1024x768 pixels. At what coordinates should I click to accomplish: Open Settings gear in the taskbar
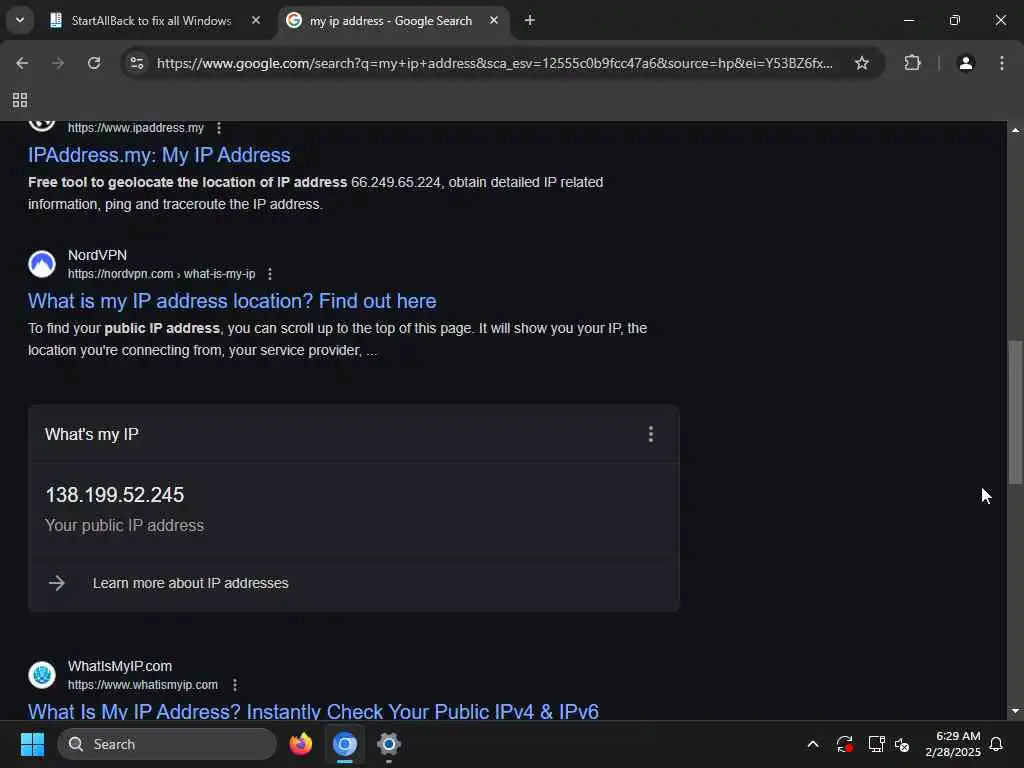click(x=389, y=744)
